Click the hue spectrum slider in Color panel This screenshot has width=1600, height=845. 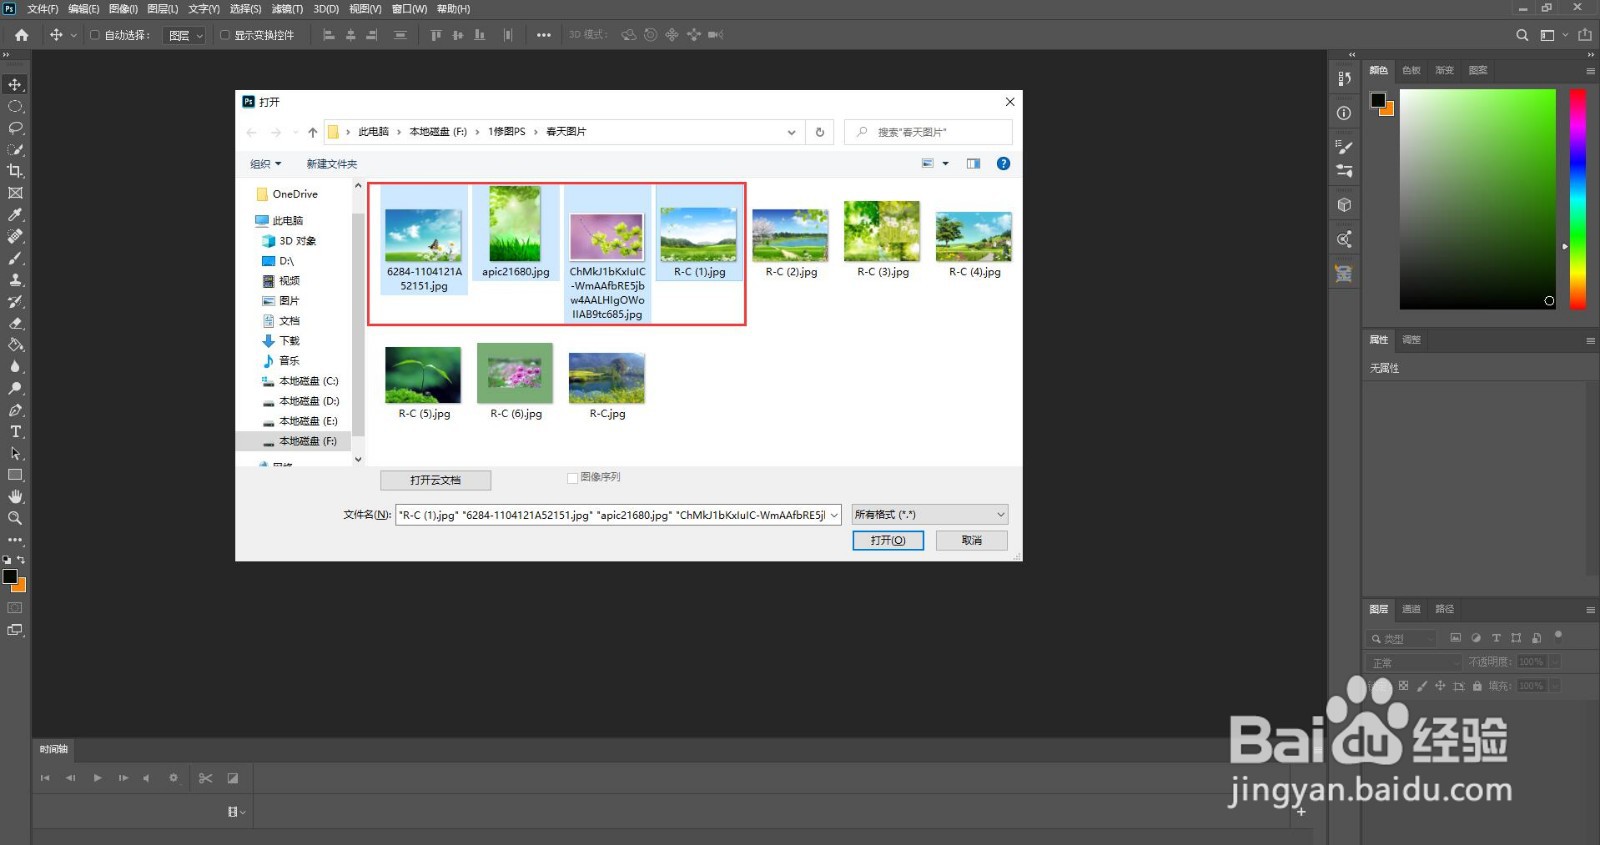1577,199
